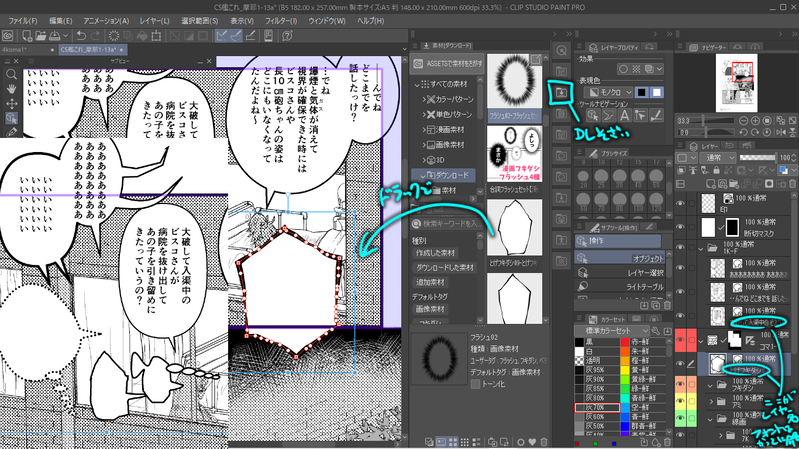799x449 pixels.
Task: Adjust the layer opacity slider
Action: coord(758,157)
